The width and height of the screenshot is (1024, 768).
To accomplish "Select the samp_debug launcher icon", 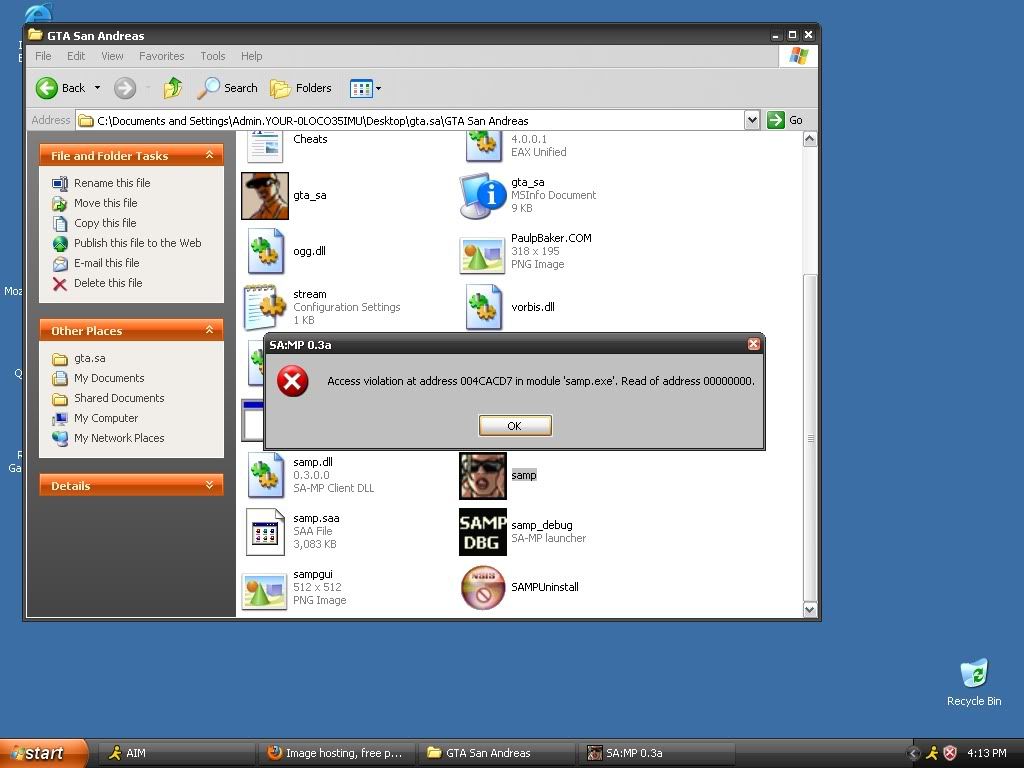I will tap(482, 532).
